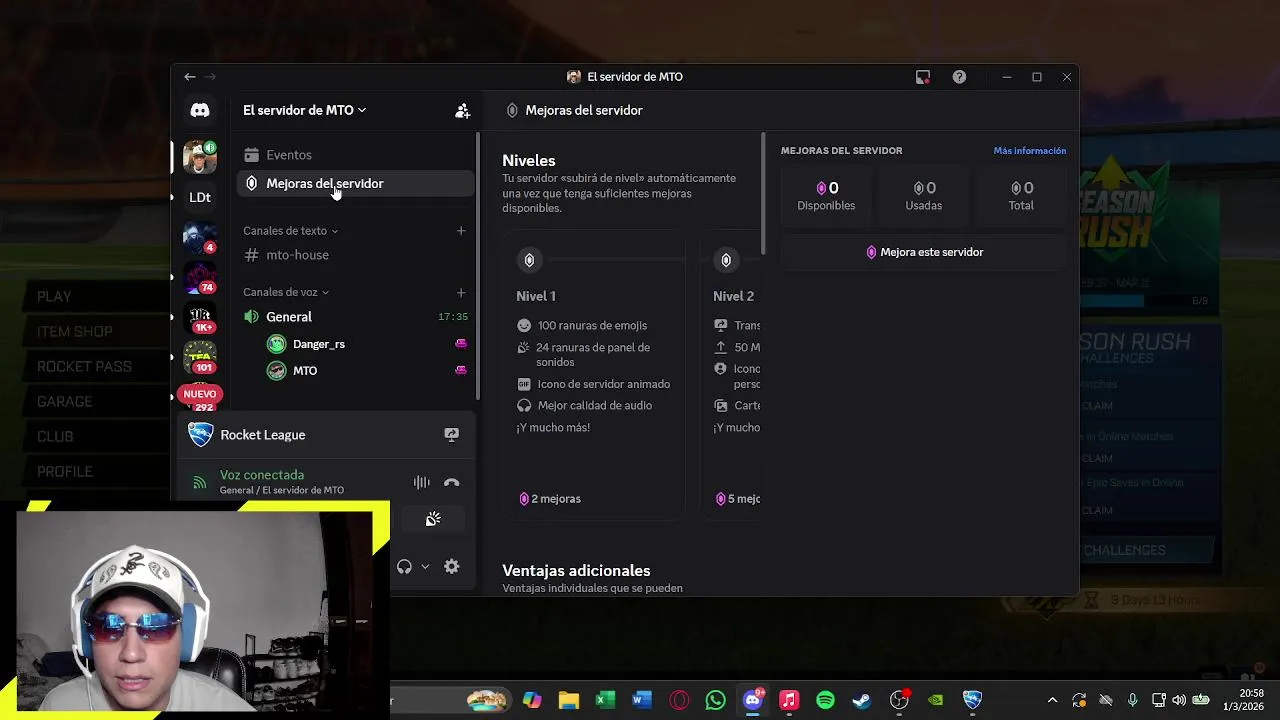Select Nivel 2 level marker icon

pos(726,260)
